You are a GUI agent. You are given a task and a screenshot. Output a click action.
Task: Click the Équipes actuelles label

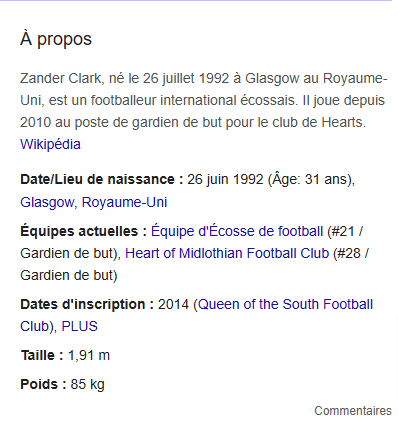84,231
